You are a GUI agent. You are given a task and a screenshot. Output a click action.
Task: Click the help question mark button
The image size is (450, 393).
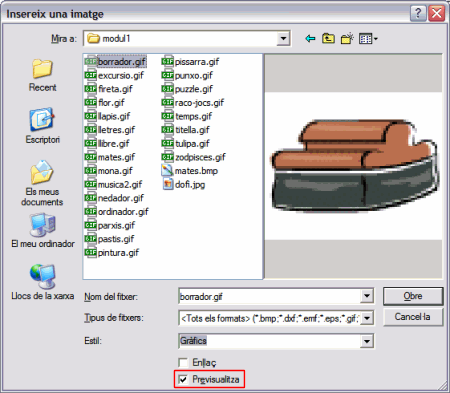(418, 13)
